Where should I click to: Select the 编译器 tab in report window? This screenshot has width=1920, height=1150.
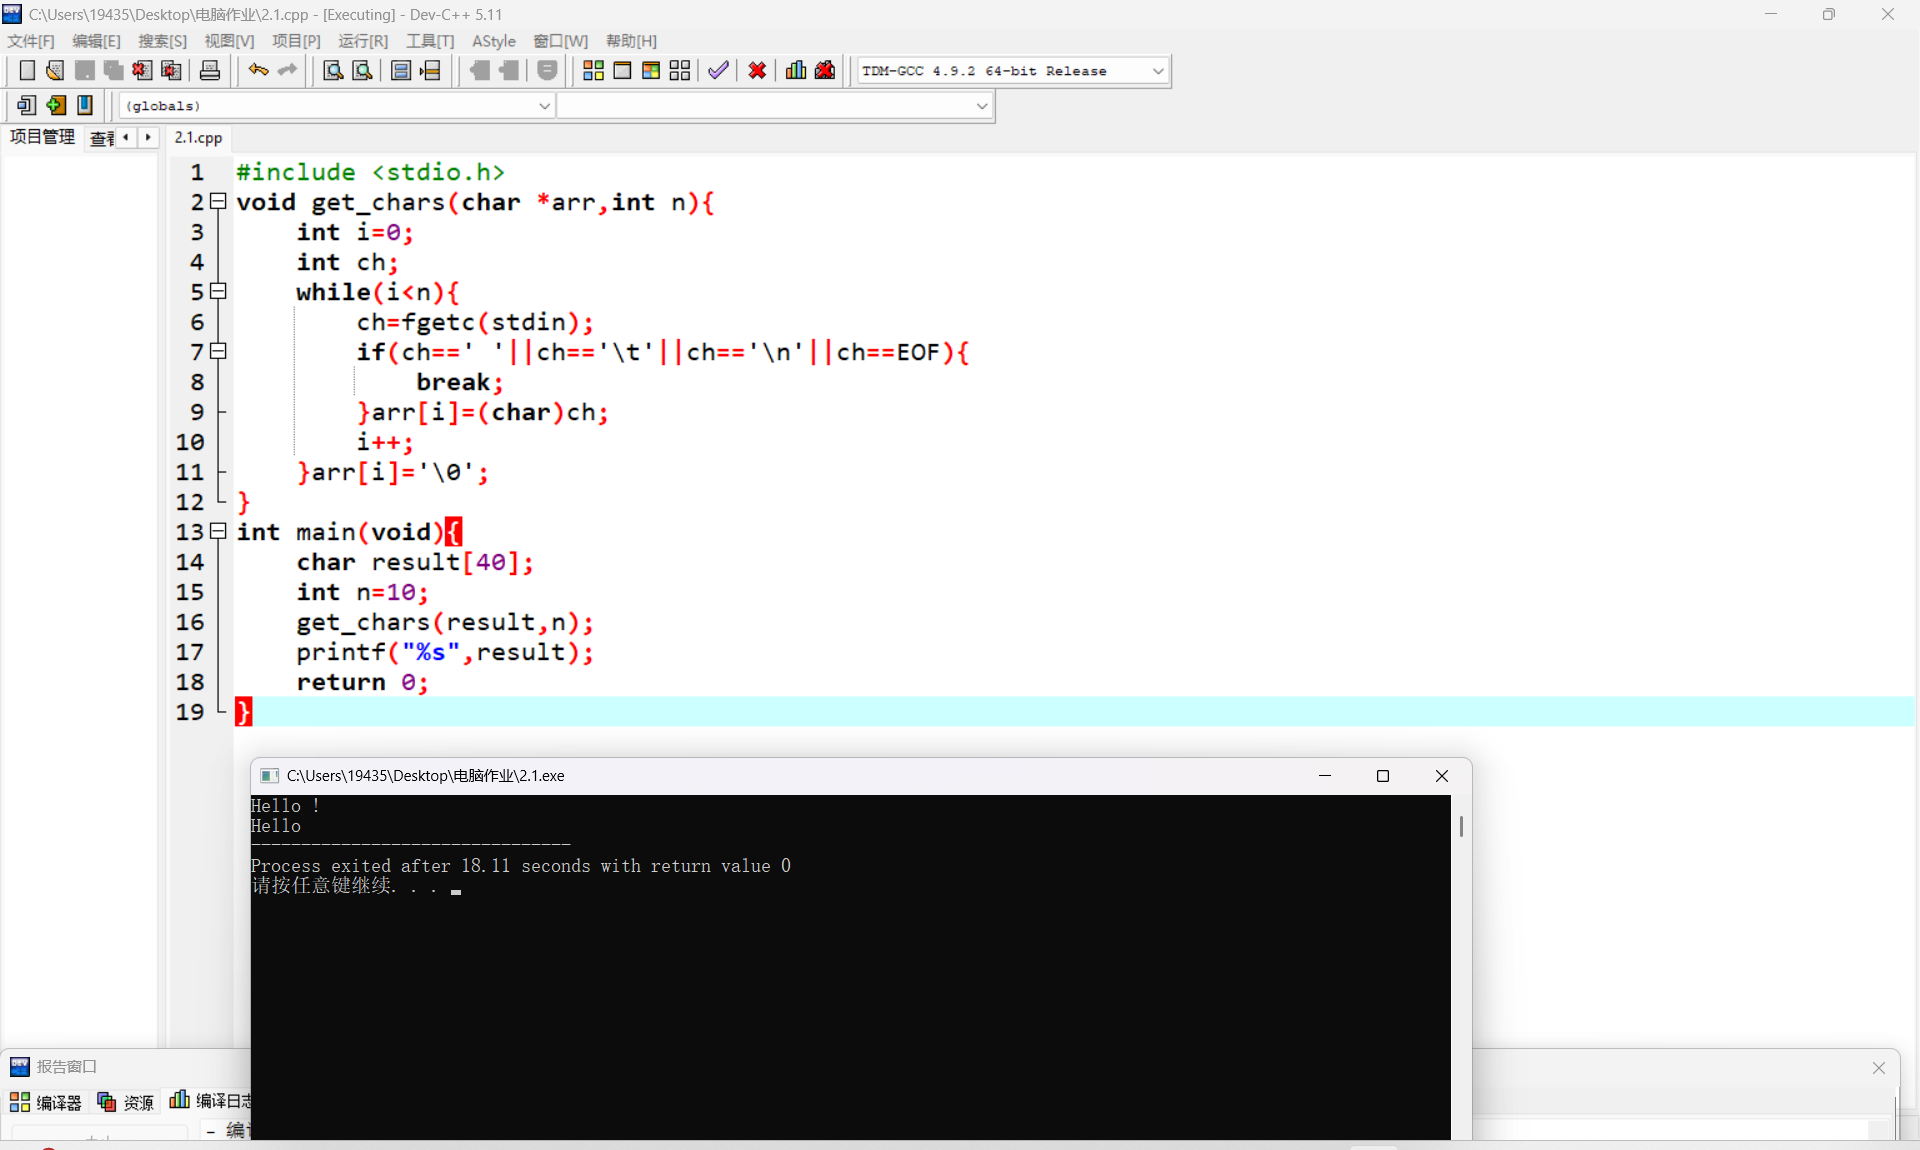click(47, 1102)
